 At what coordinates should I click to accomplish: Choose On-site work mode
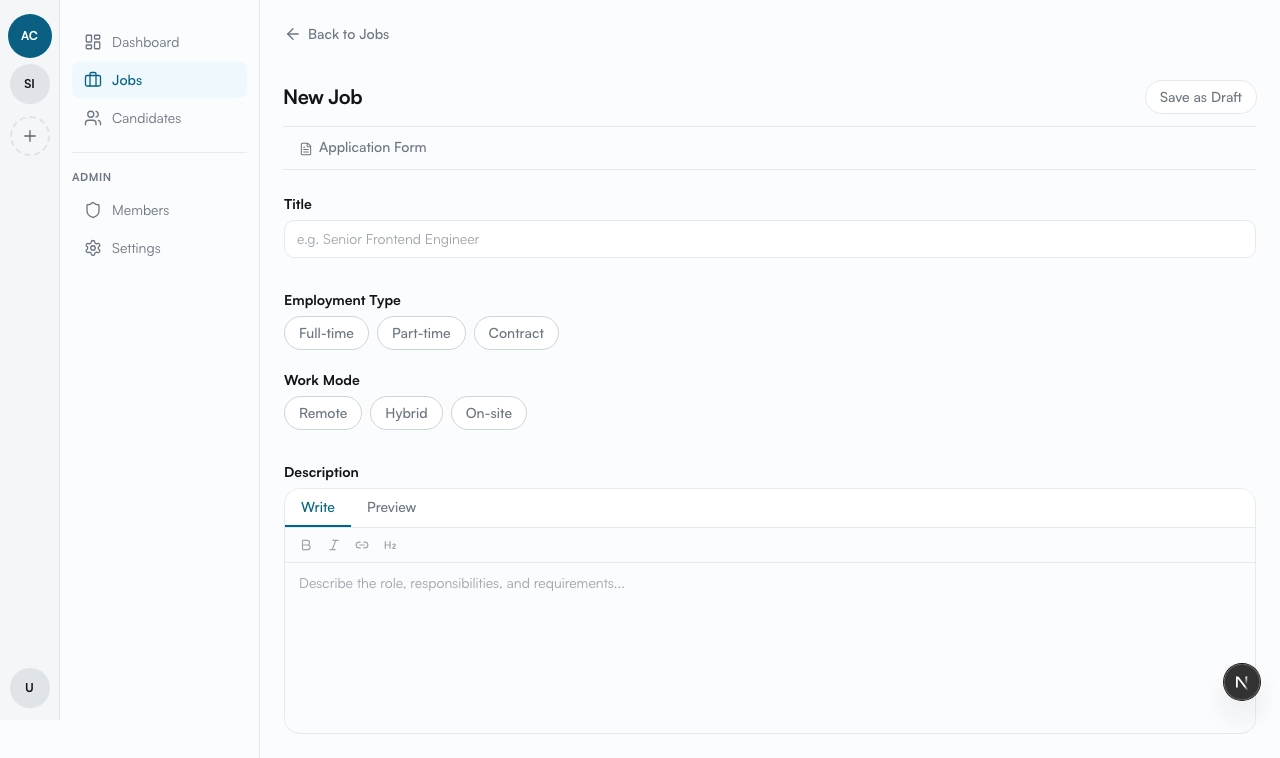(489, 413)
